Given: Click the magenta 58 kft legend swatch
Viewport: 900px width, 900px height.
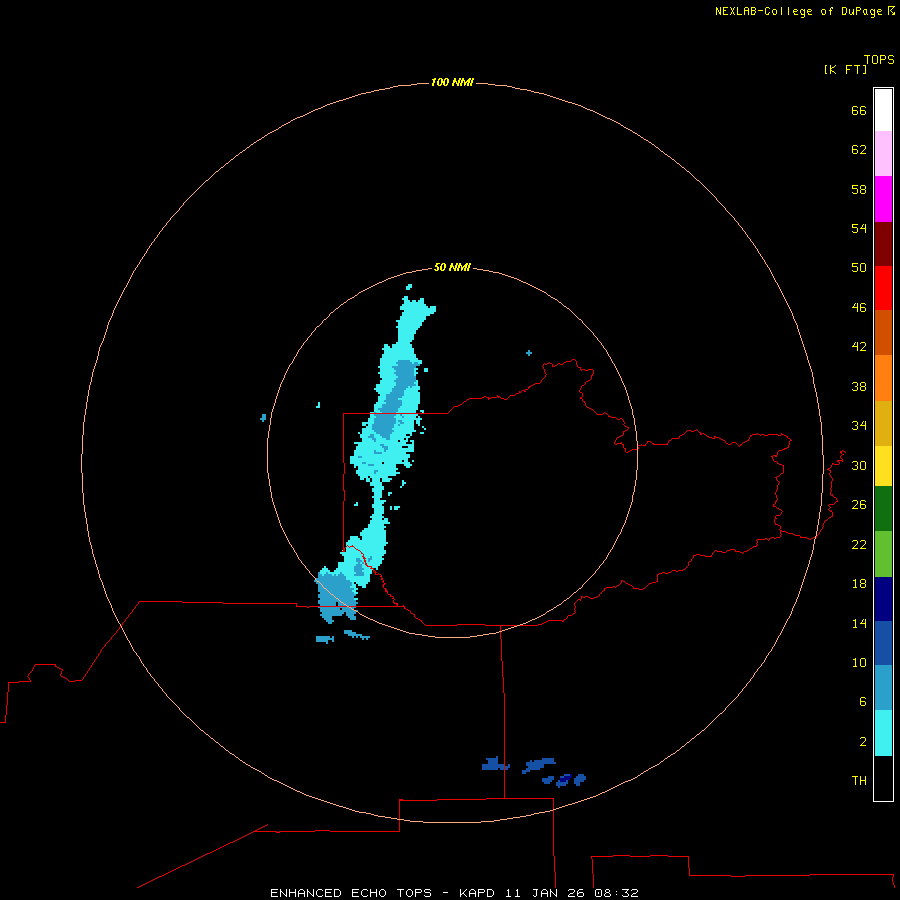Looking at the screenshot, I should click(x=883, y=199).
